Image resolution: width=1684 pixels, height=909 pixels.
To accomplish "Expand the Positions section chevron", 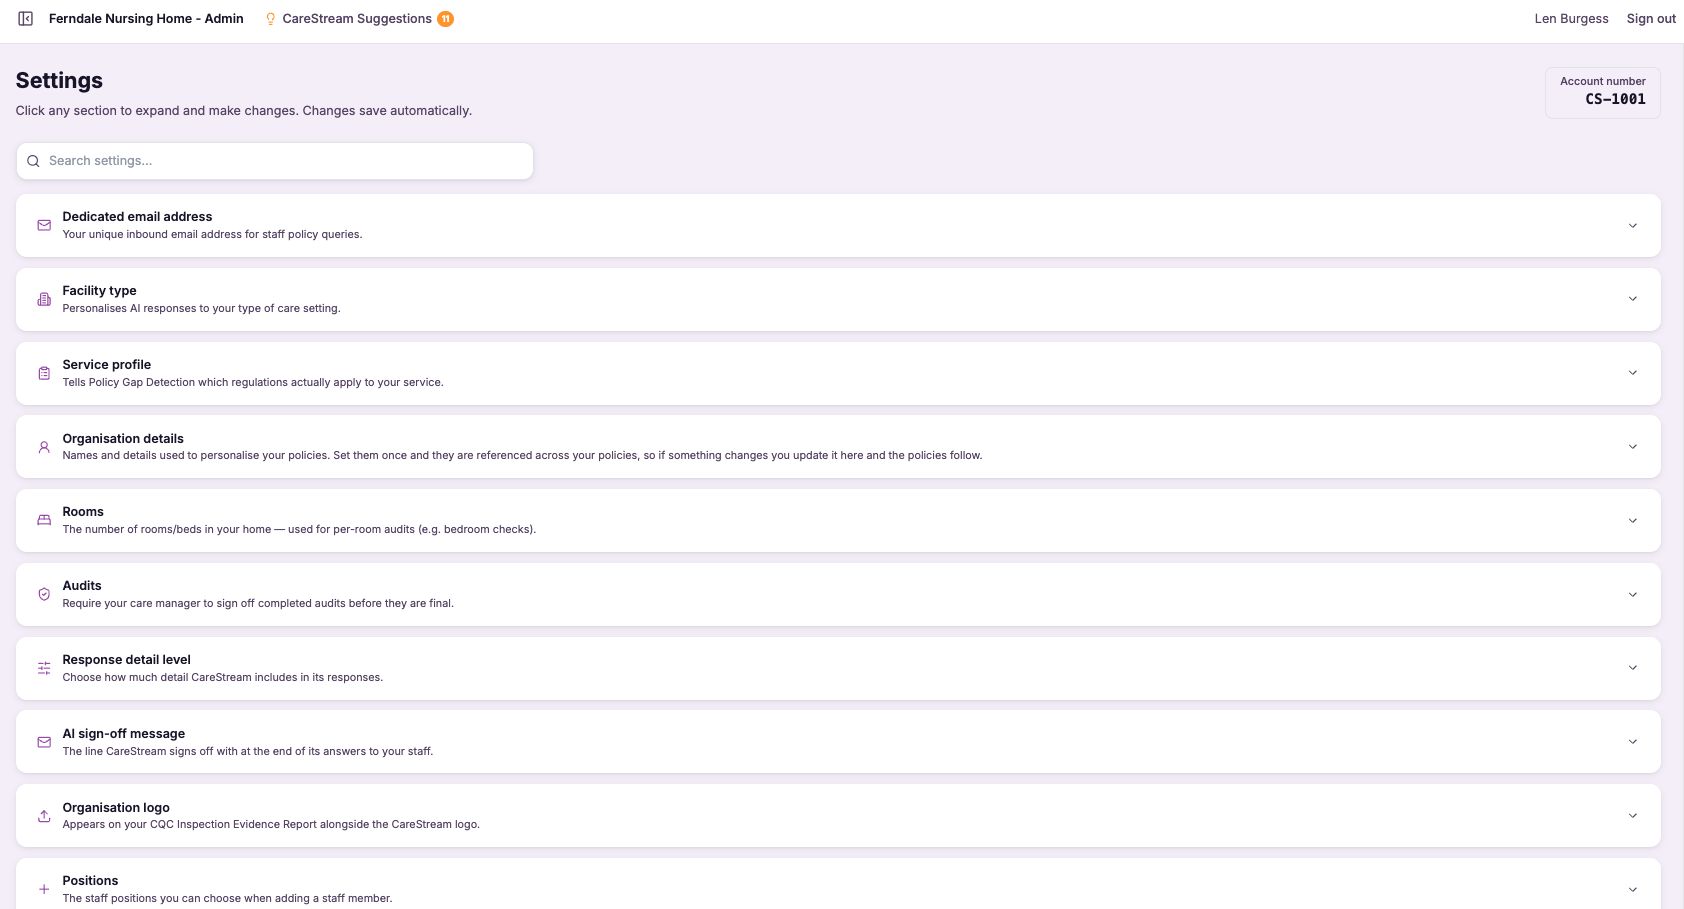I will [x=1632, y=889].
